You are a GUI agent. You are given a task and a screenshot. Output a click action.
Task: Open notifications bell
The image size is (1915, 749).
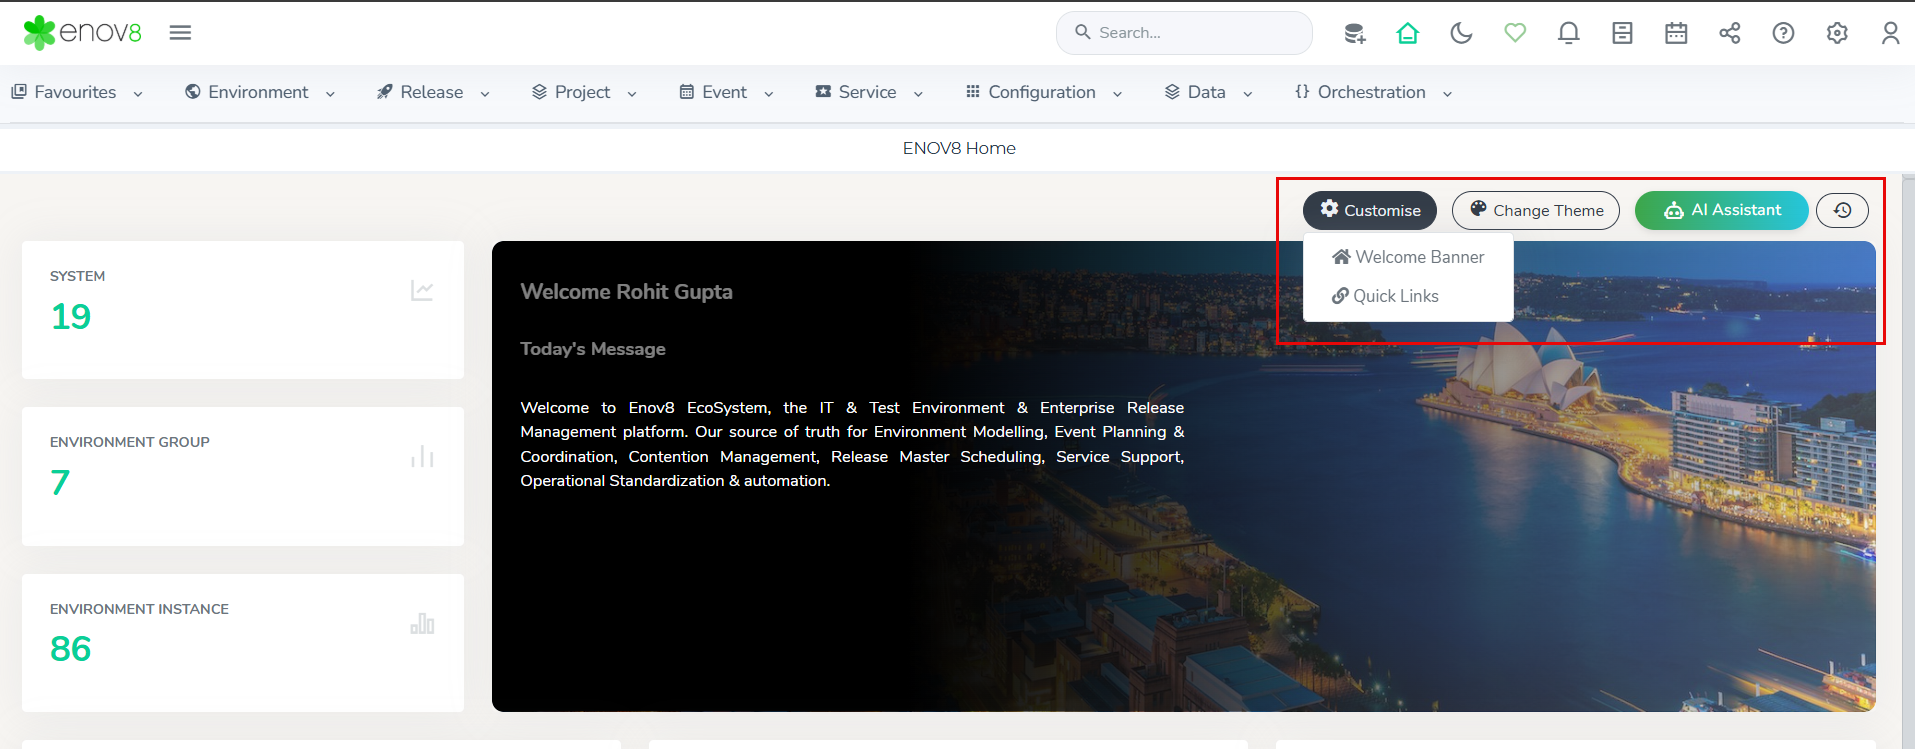pyautogui.click(x=1569, y=33)
